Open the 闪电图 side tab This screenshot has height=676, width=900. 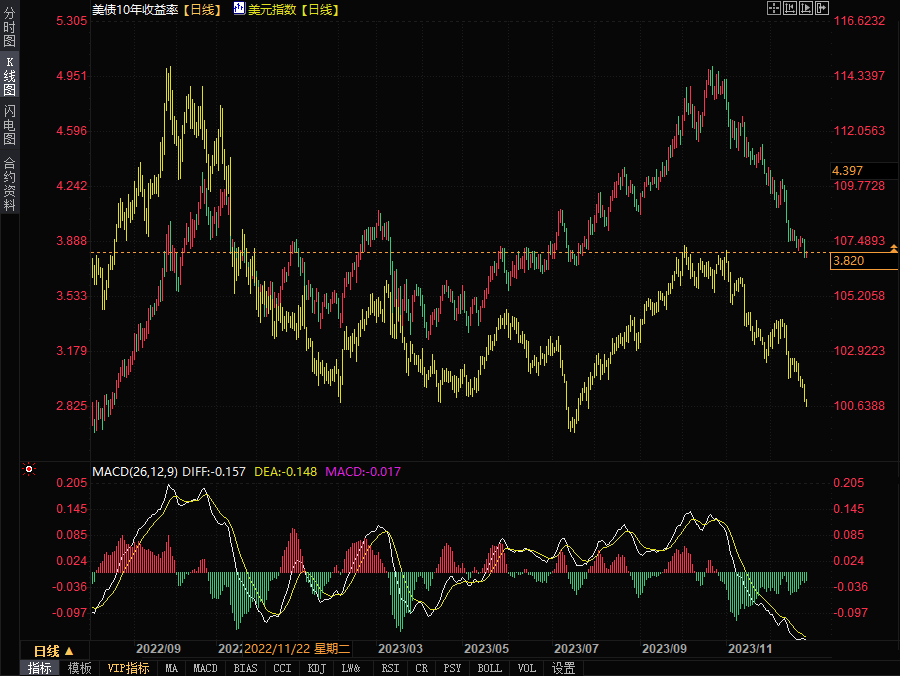[9, 125]
